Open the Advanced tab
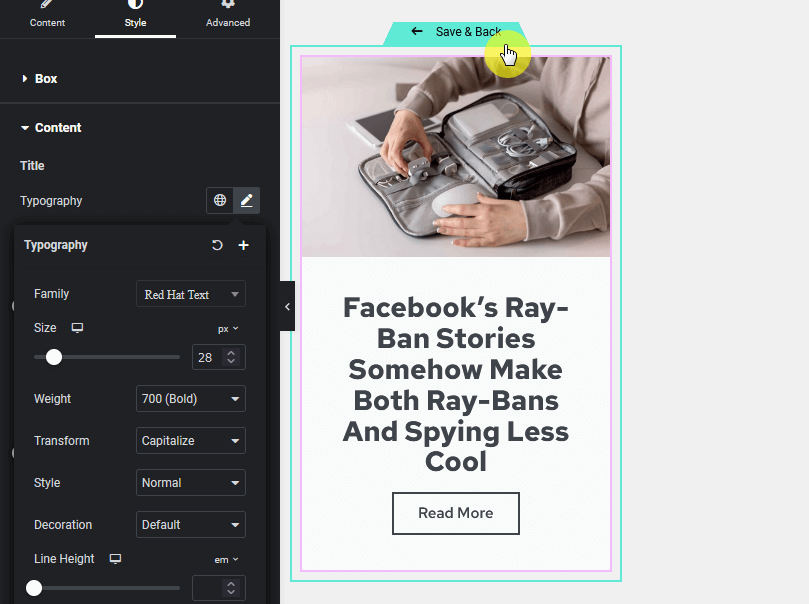 coord(228,16)
